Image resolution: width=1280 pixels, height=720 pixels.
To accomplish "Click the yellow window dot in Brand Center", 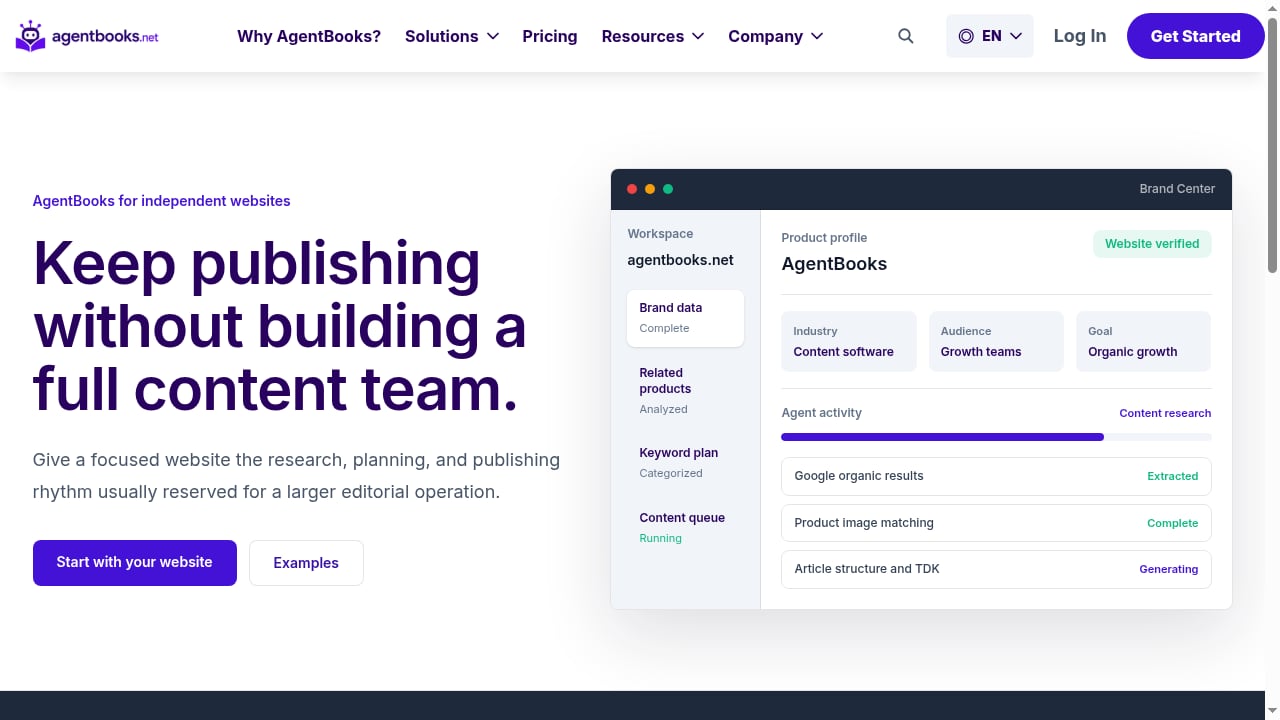I will pyautogui.click(x=650, y=189).
